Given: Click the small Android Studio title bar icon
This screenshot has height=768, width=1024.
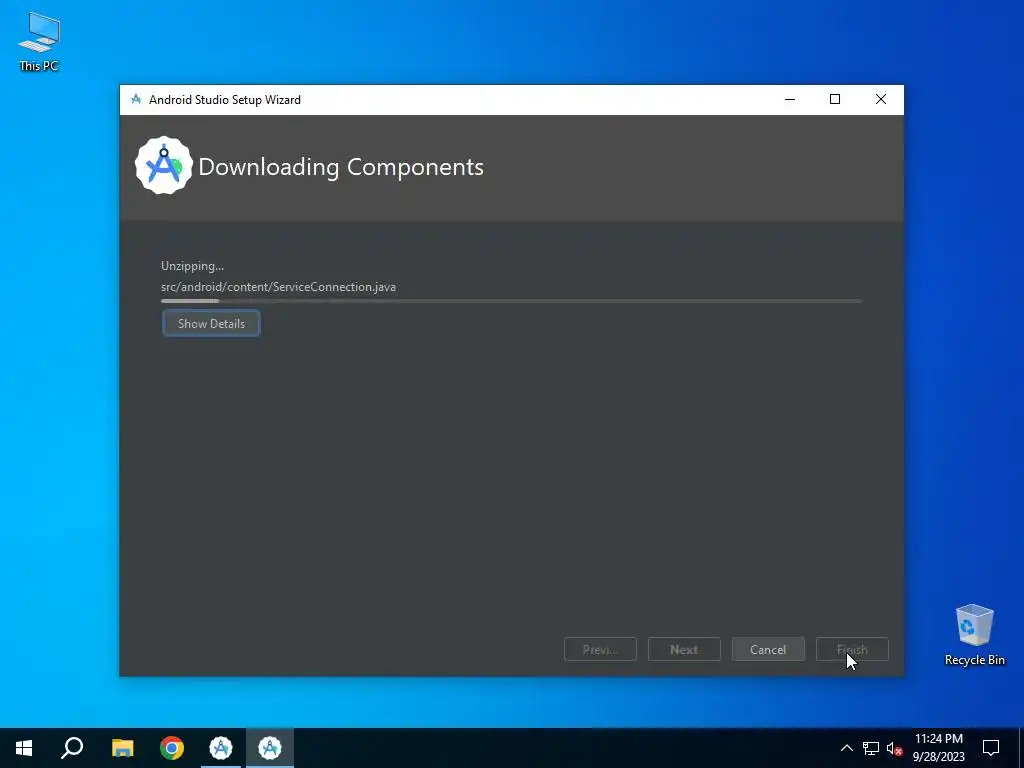Looking at the screenshot, I should tap(136, 99).
